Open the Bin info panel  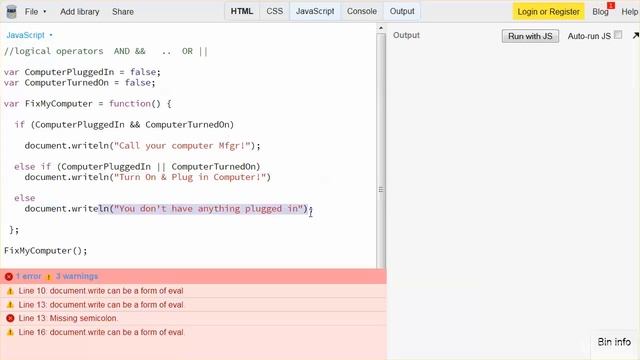pos(614,342)
